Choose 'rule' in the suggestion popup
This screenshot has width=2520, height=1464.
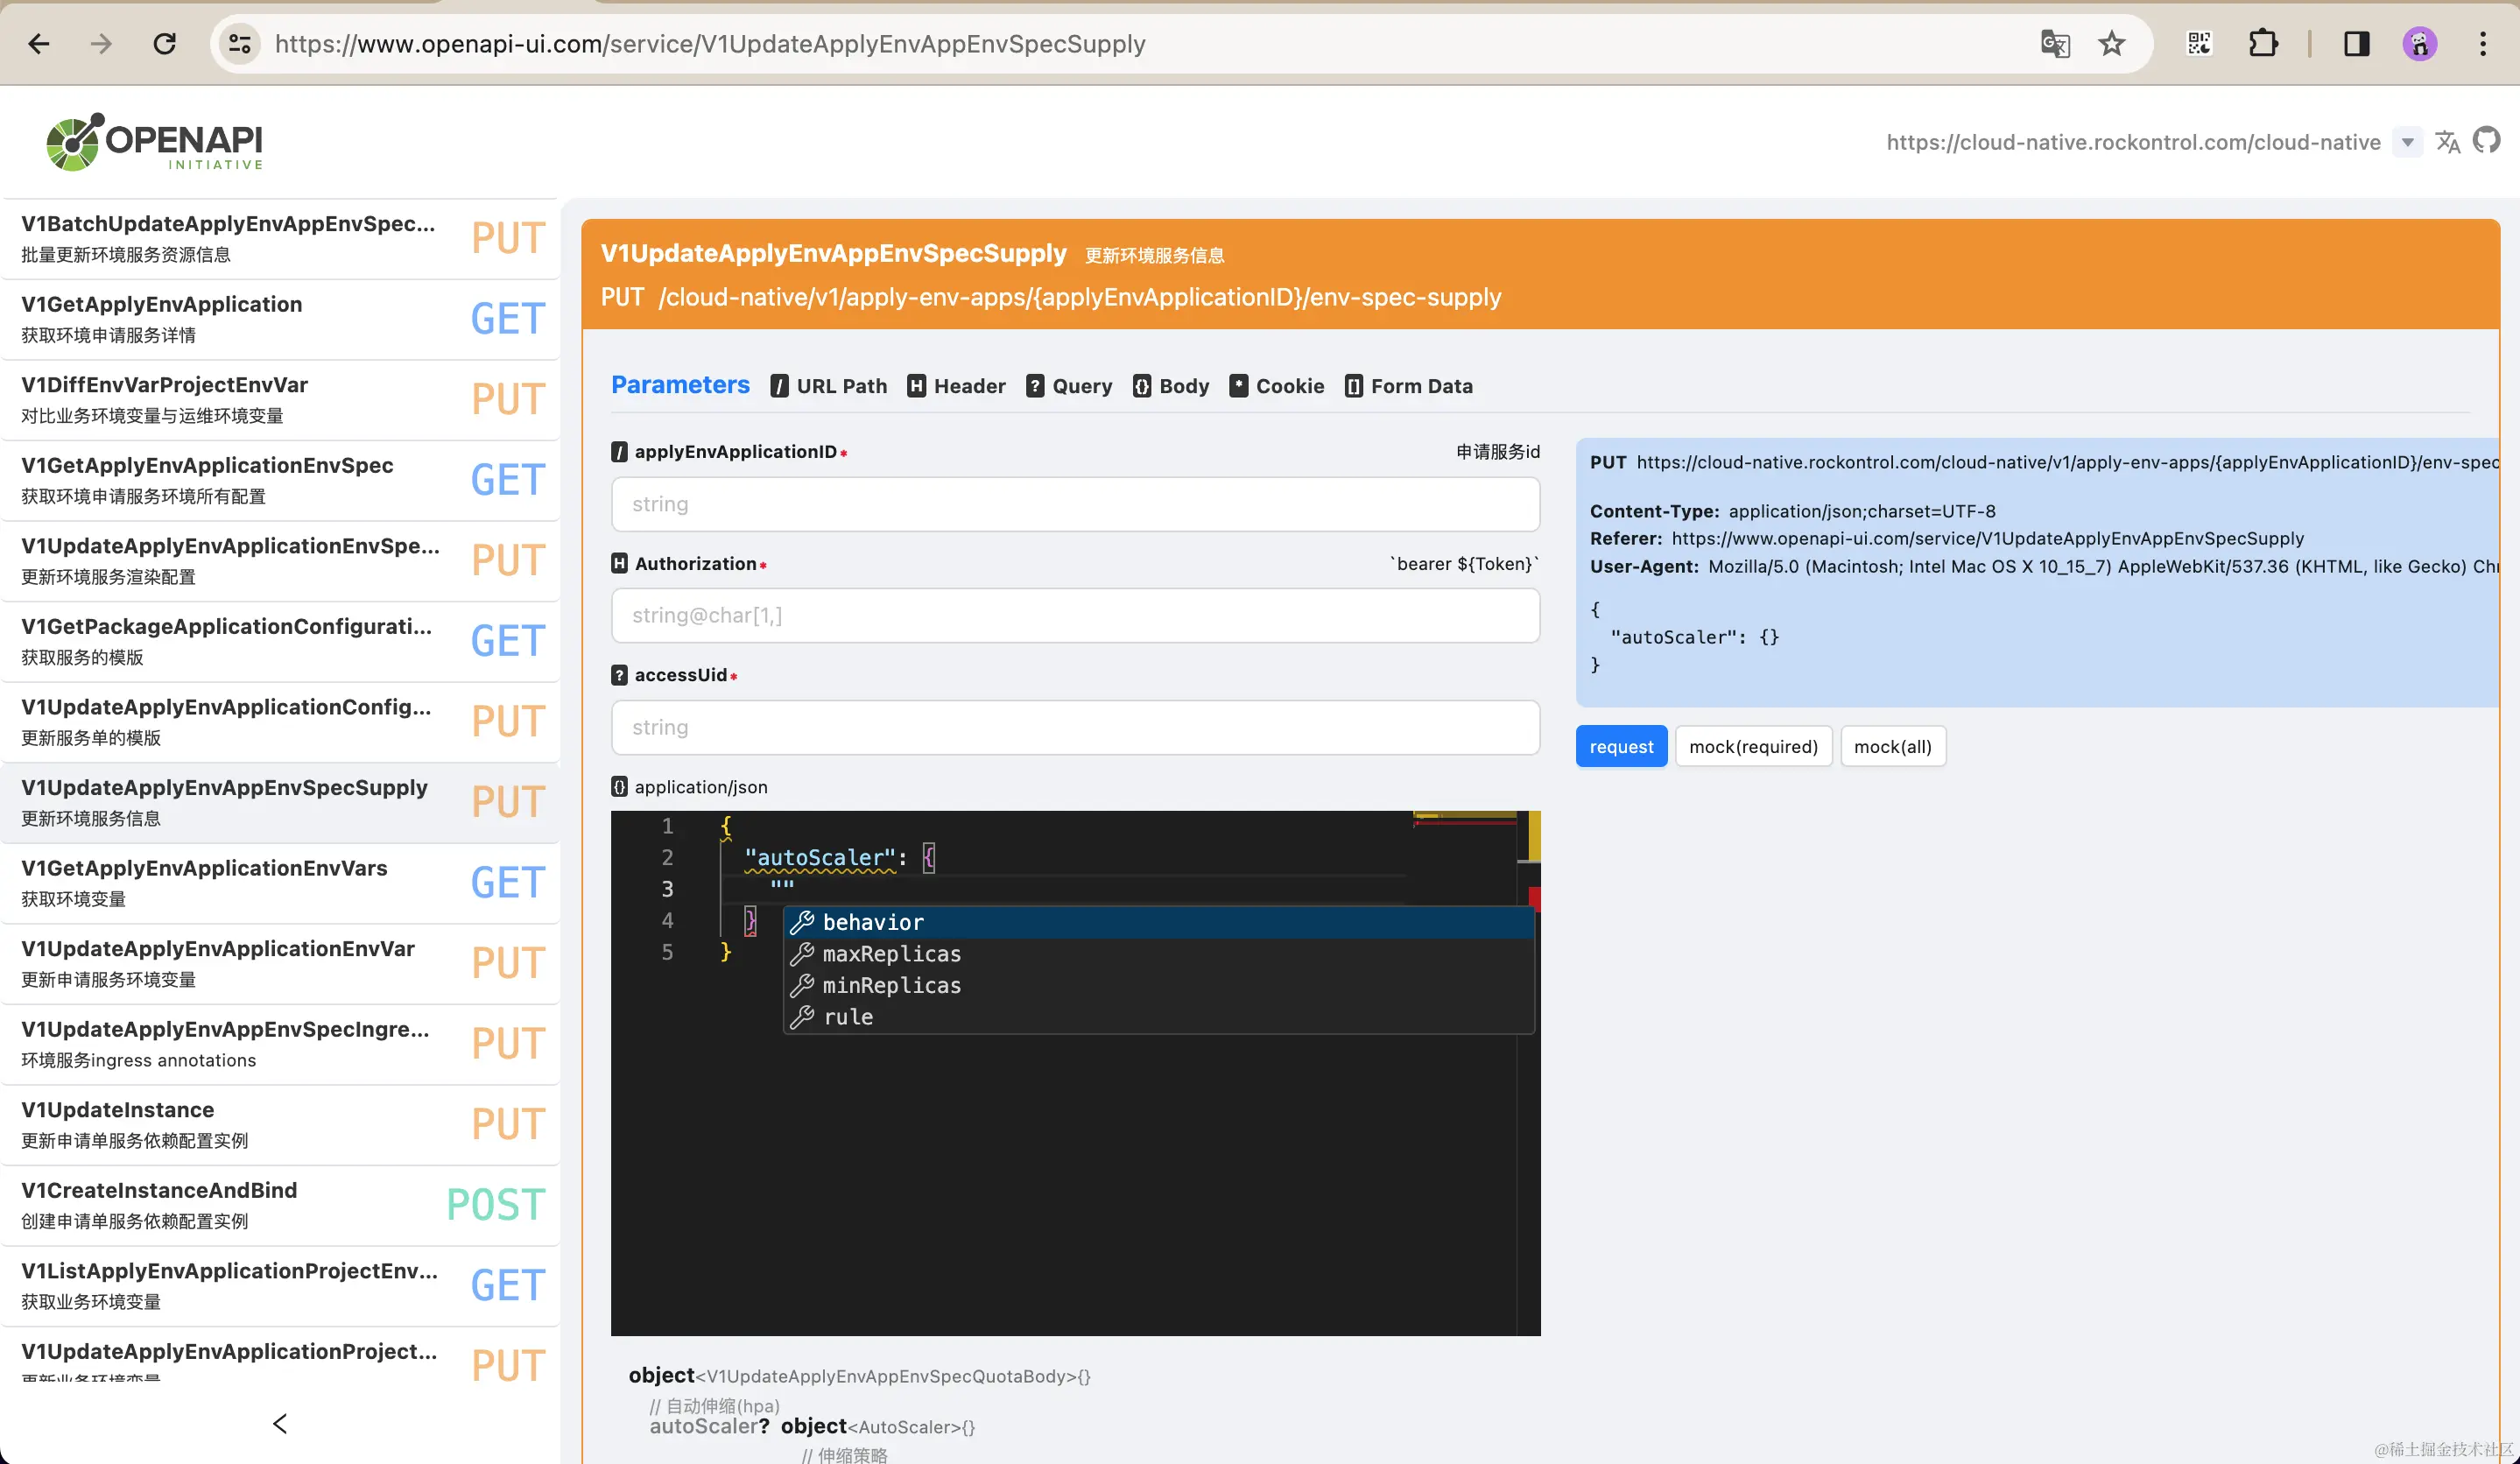848,1017
